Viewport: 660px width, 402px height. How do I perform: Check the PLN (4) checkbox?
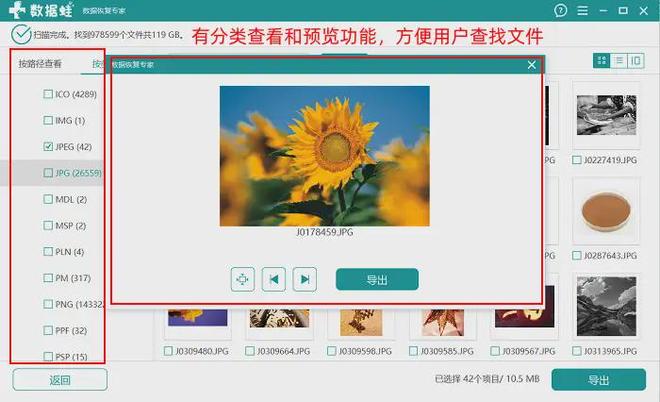point(48,252)
